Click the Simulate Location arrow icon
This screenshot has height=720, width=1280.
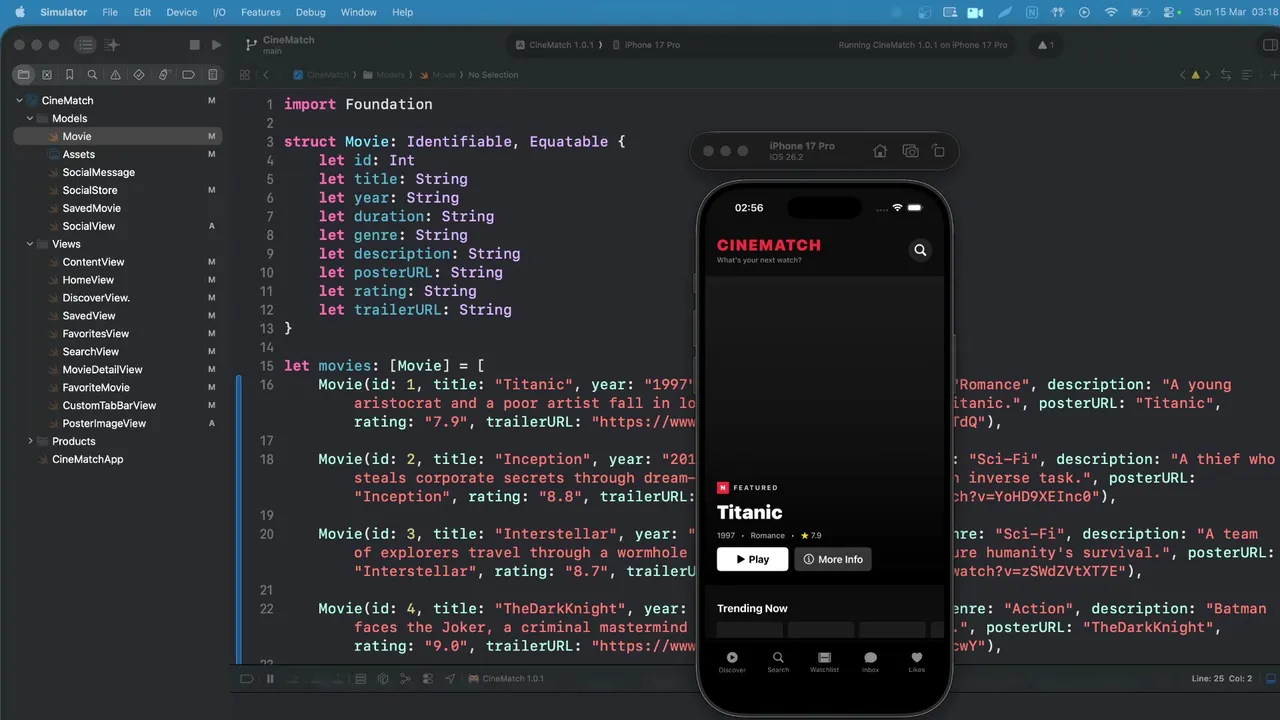449,679
